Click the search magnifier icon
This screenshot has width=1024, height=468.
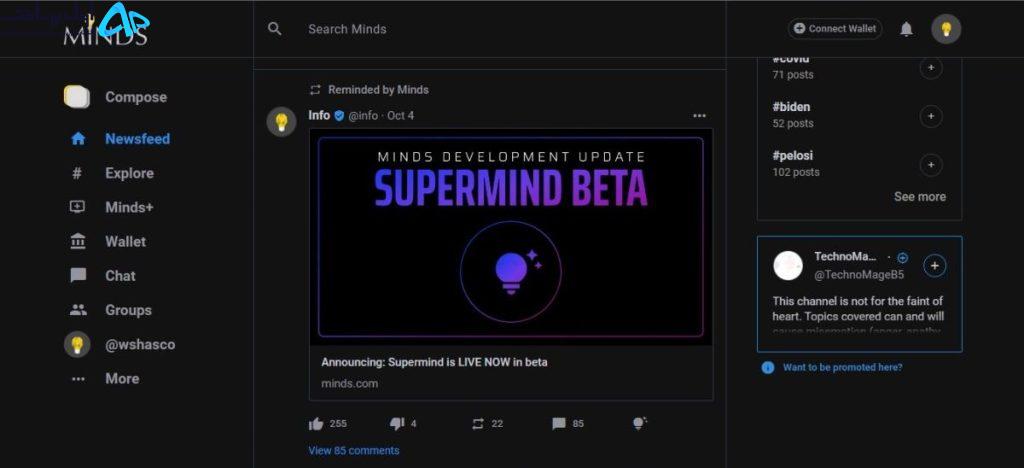[x=275, y=29]
